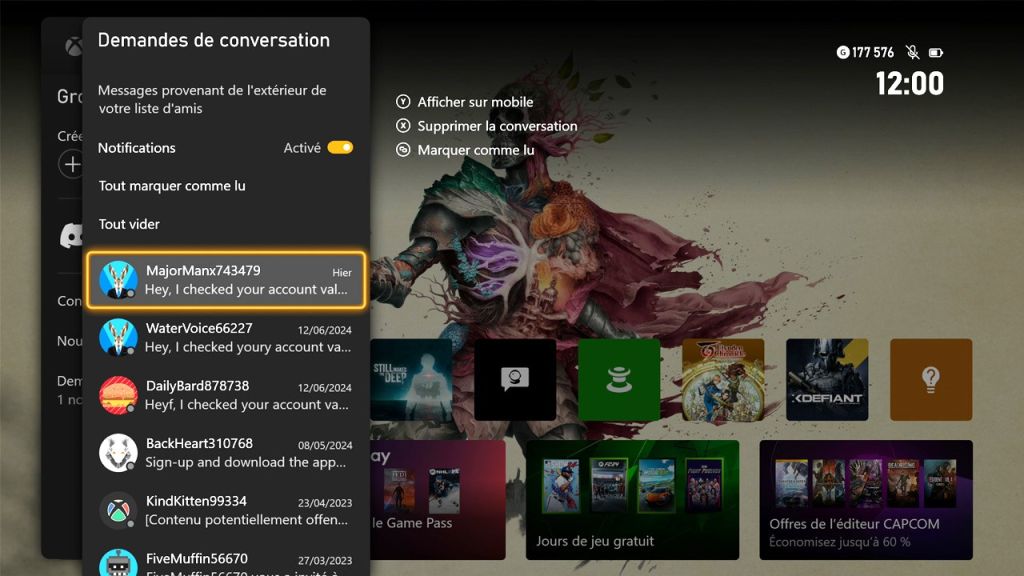Open Offres de l'éditeur CAPCOM card
This screenshot has width=1024, height=576.
866,500
